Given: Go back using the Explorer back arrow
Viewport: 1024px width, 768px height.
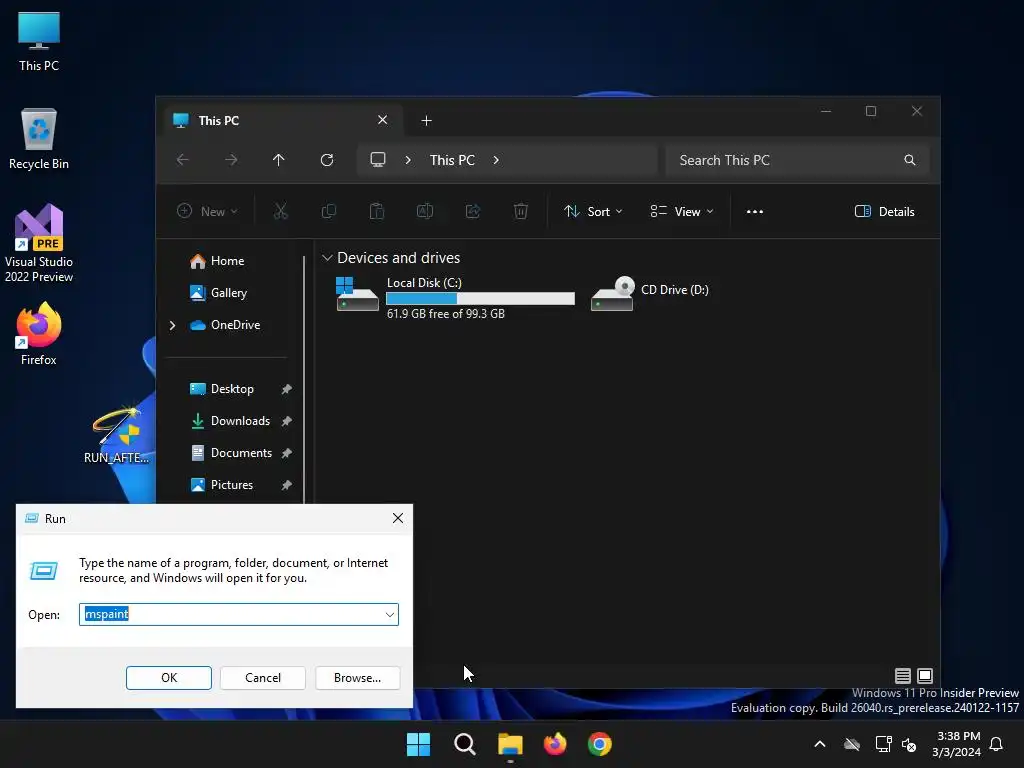Looking at the screenshot, I should pos(183,160).
